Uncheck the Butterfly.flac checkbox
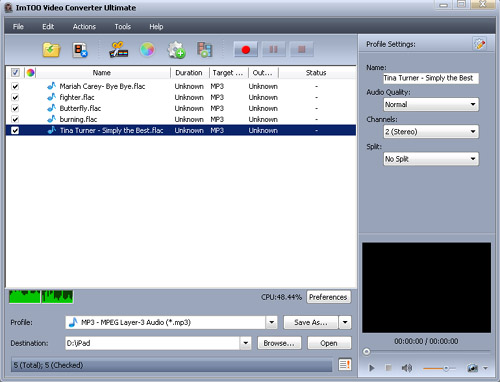This screenshot has height=382, width=500. point(15,108)
